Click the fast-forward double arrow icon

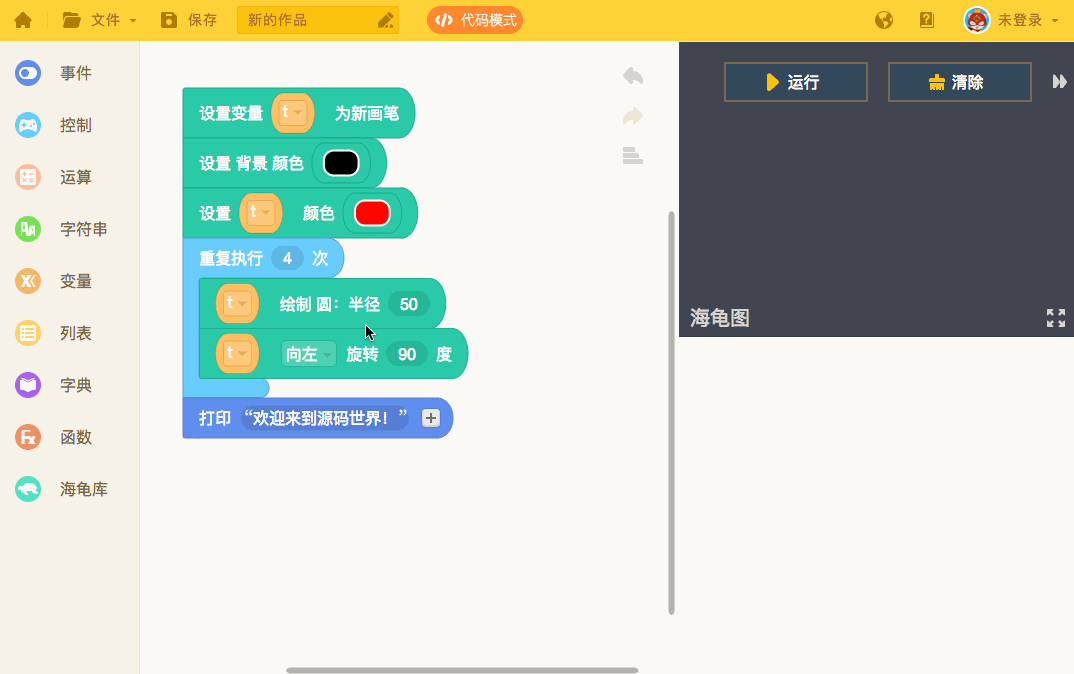(1059, 82)
